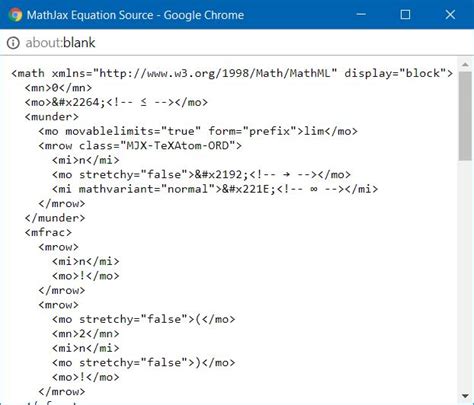Close the MathJax Equation Source window
The image size is (474, 405).
pyautogui.click(x=450, y=15)
